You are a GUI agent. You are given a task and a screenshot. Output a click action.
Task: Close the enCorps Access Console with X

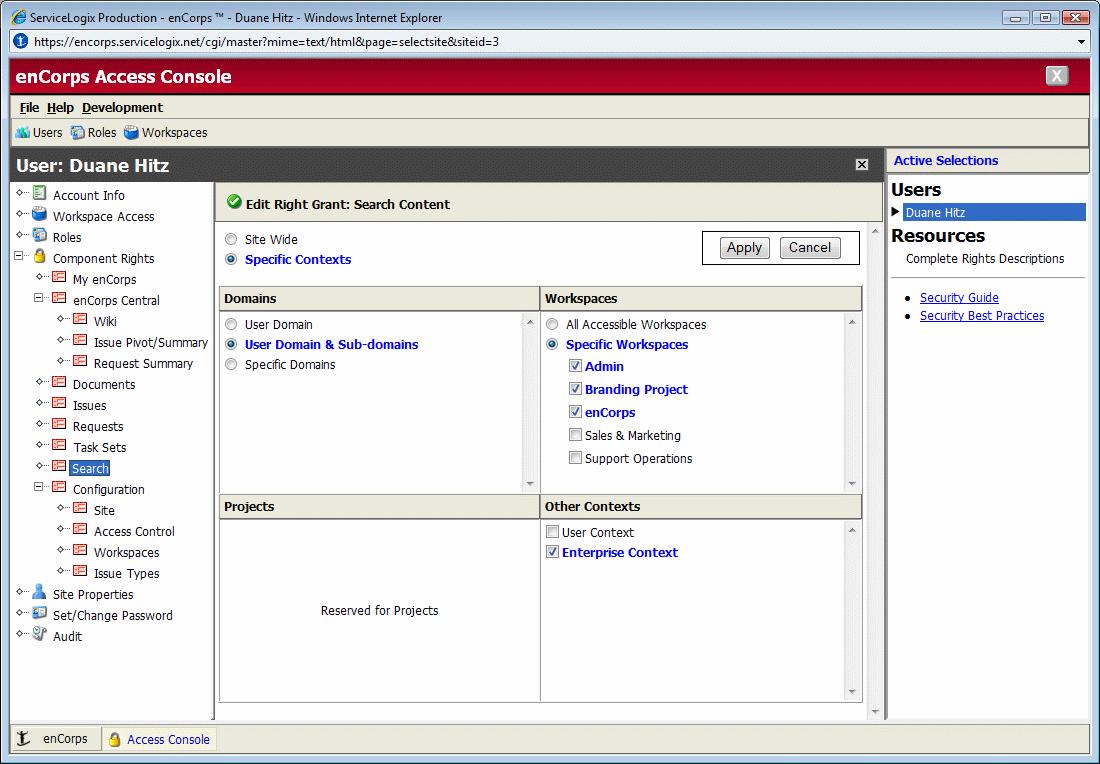(1057, 76)
